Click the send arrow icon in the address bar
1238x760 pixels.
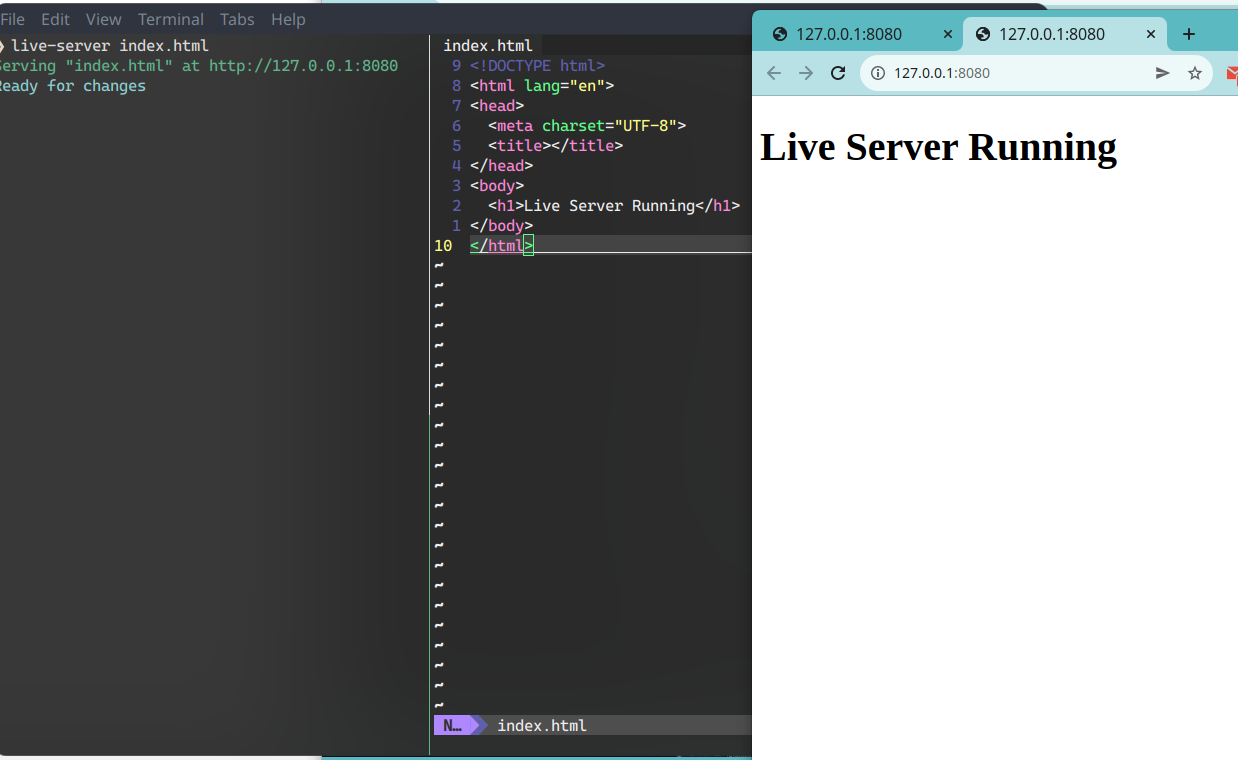click(1161, 72)
